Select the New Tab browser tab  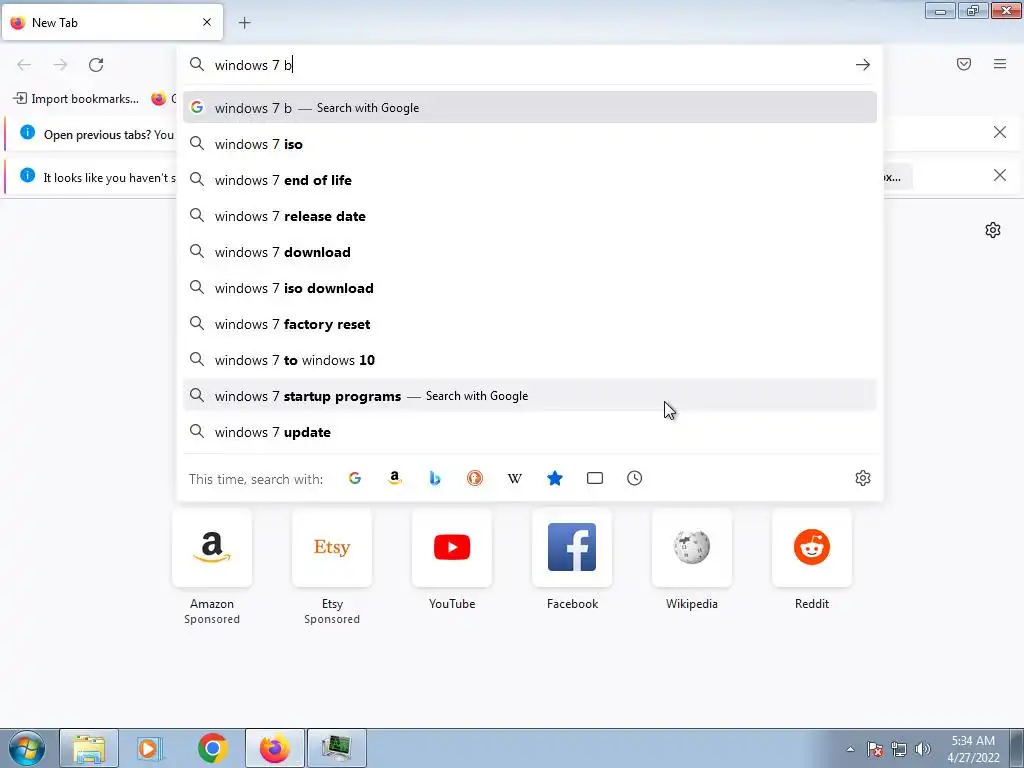click(112, 22)
